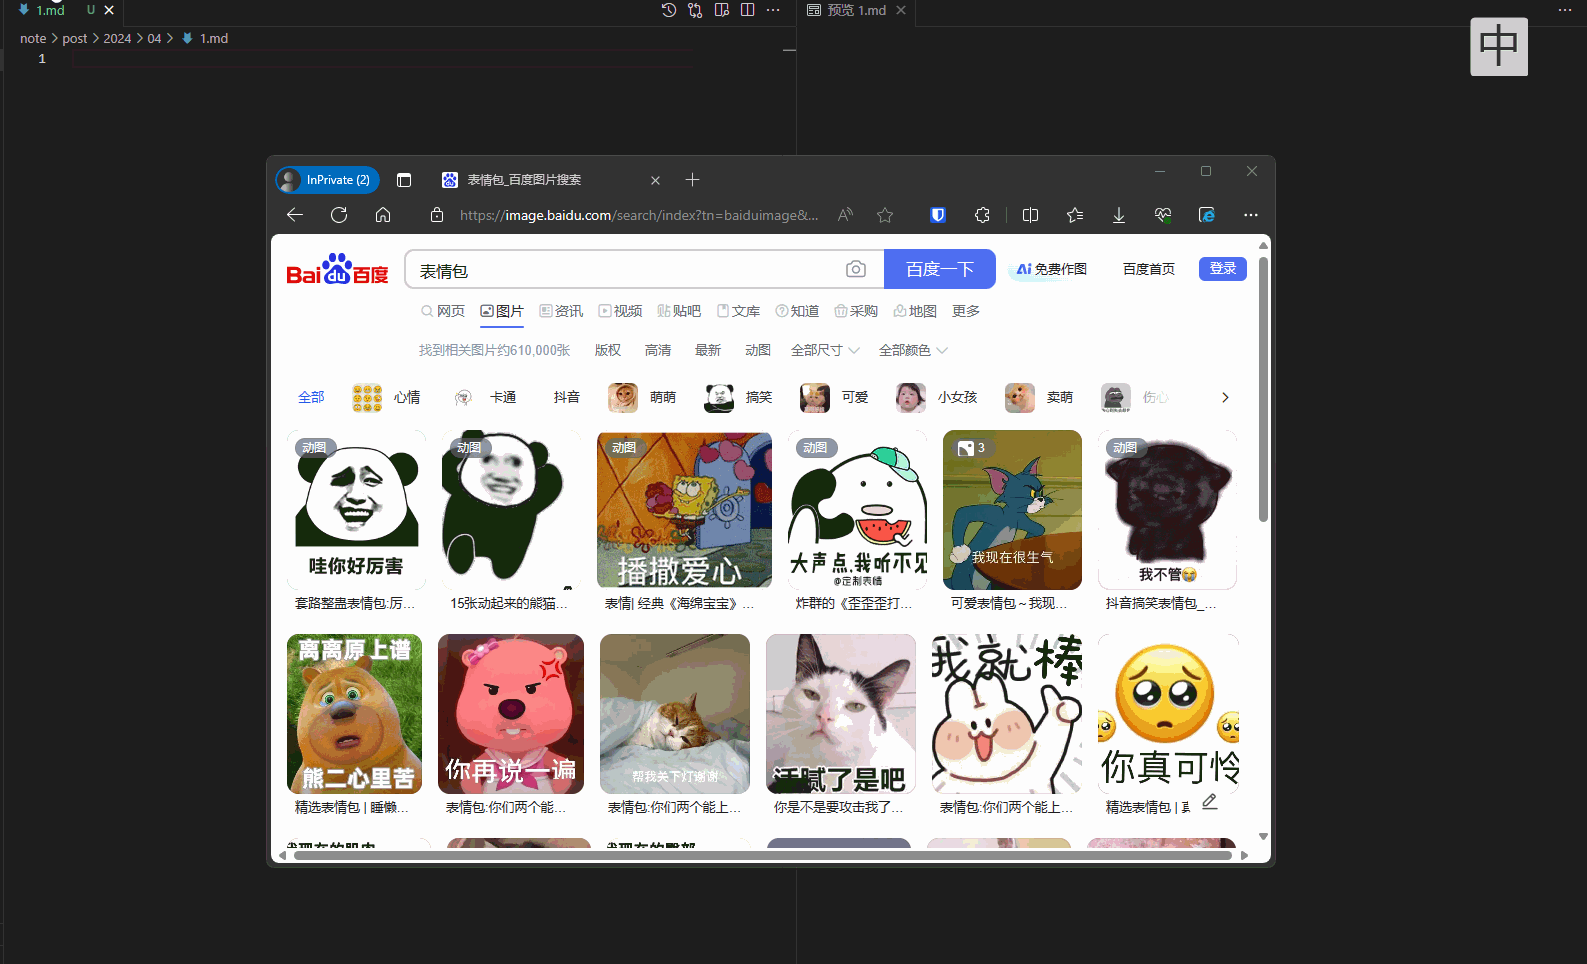
Task: Click the 登录 login button
Action: coord(1222,269)
